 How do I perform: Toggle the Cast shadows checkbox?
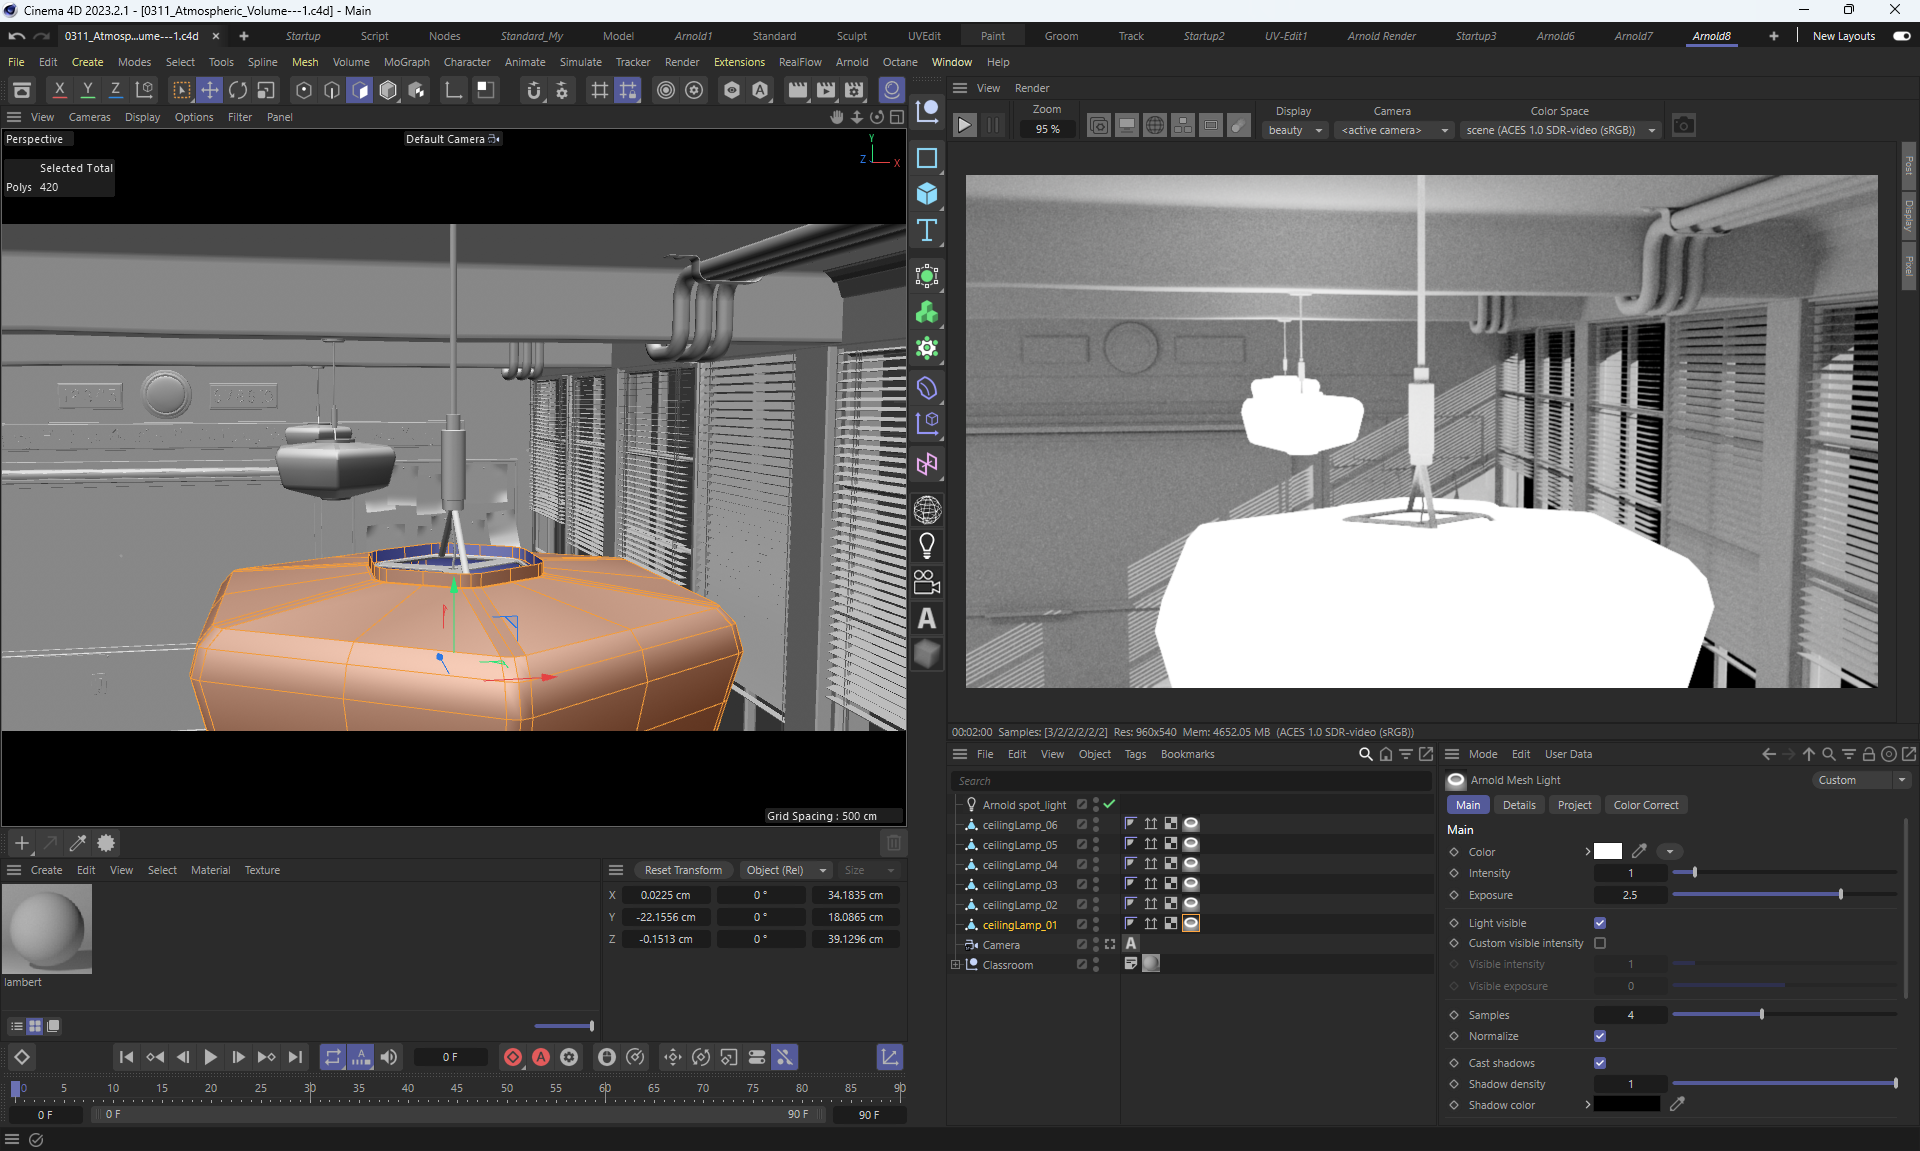(1600, 1063)
